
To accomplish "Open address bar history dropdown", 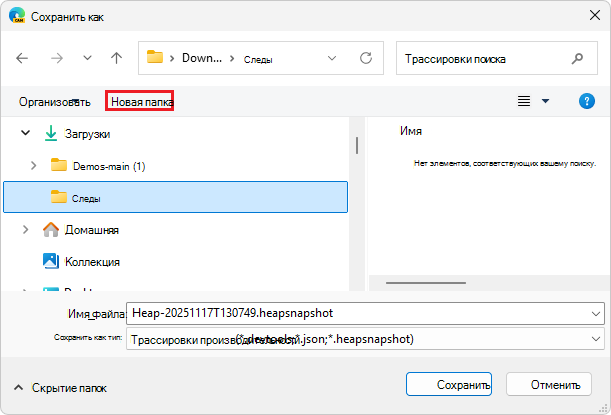I will 332,58.
